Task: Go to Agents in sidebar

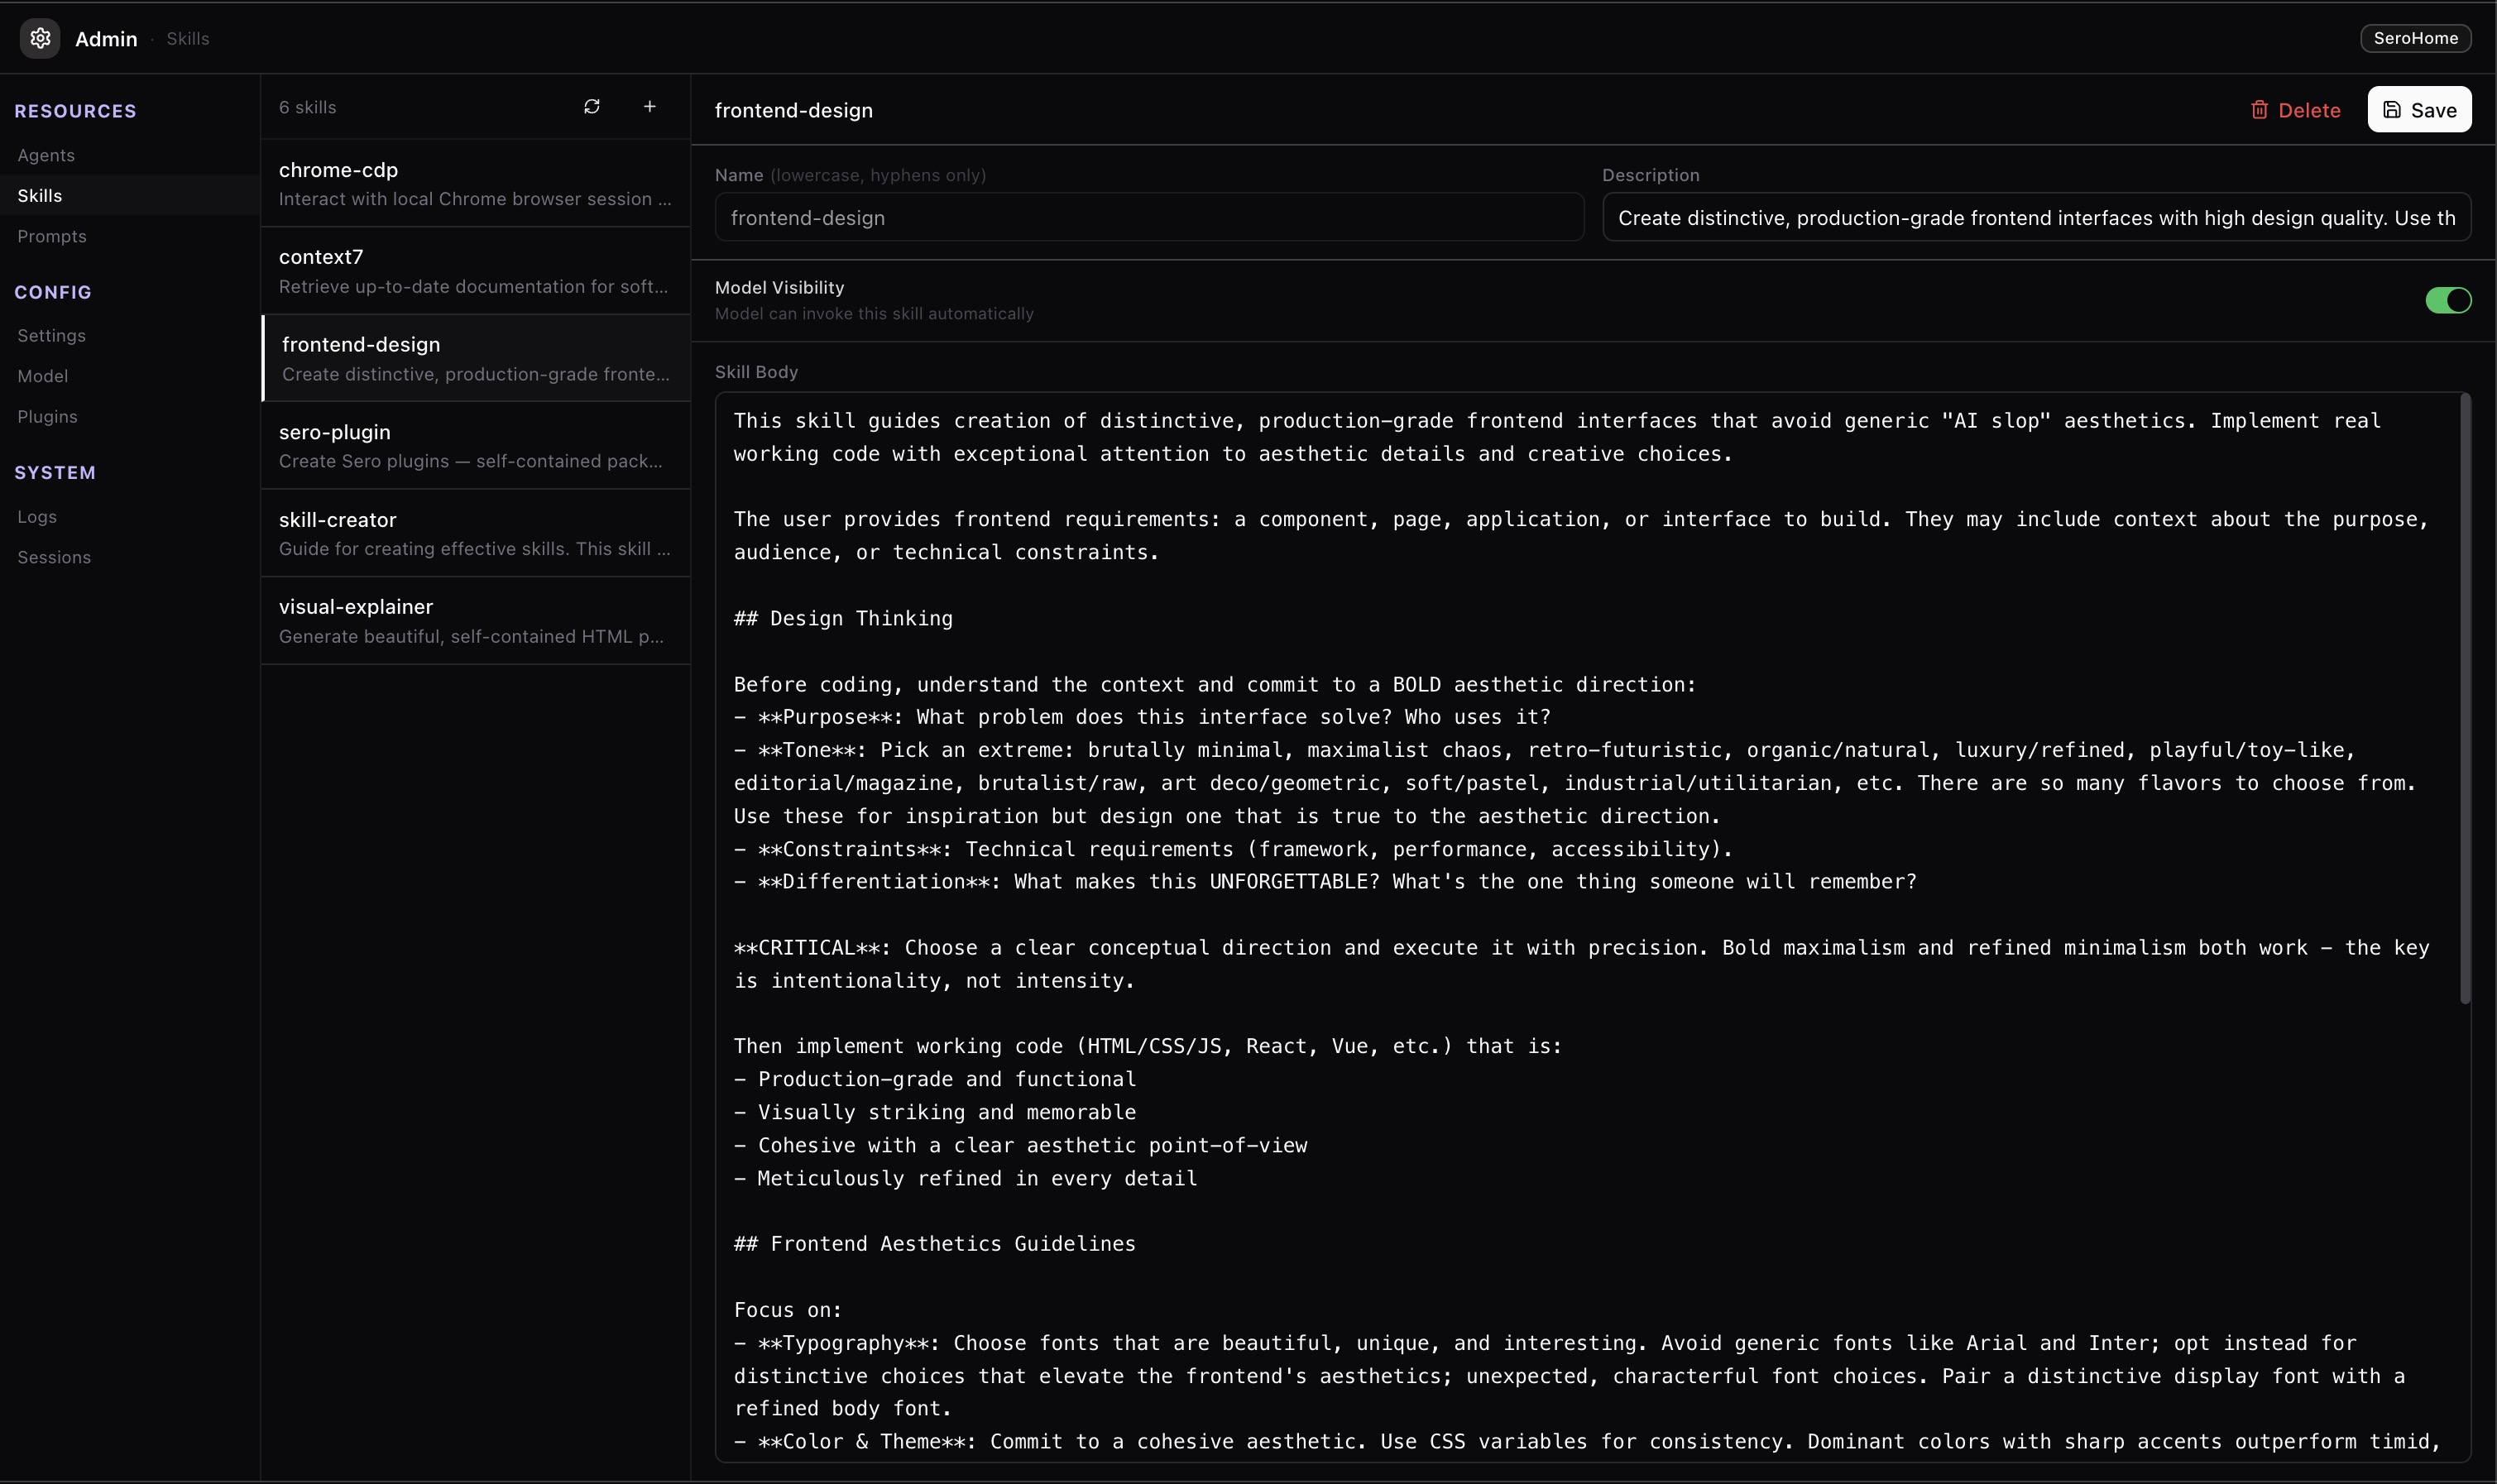Action: pos(46,155)
